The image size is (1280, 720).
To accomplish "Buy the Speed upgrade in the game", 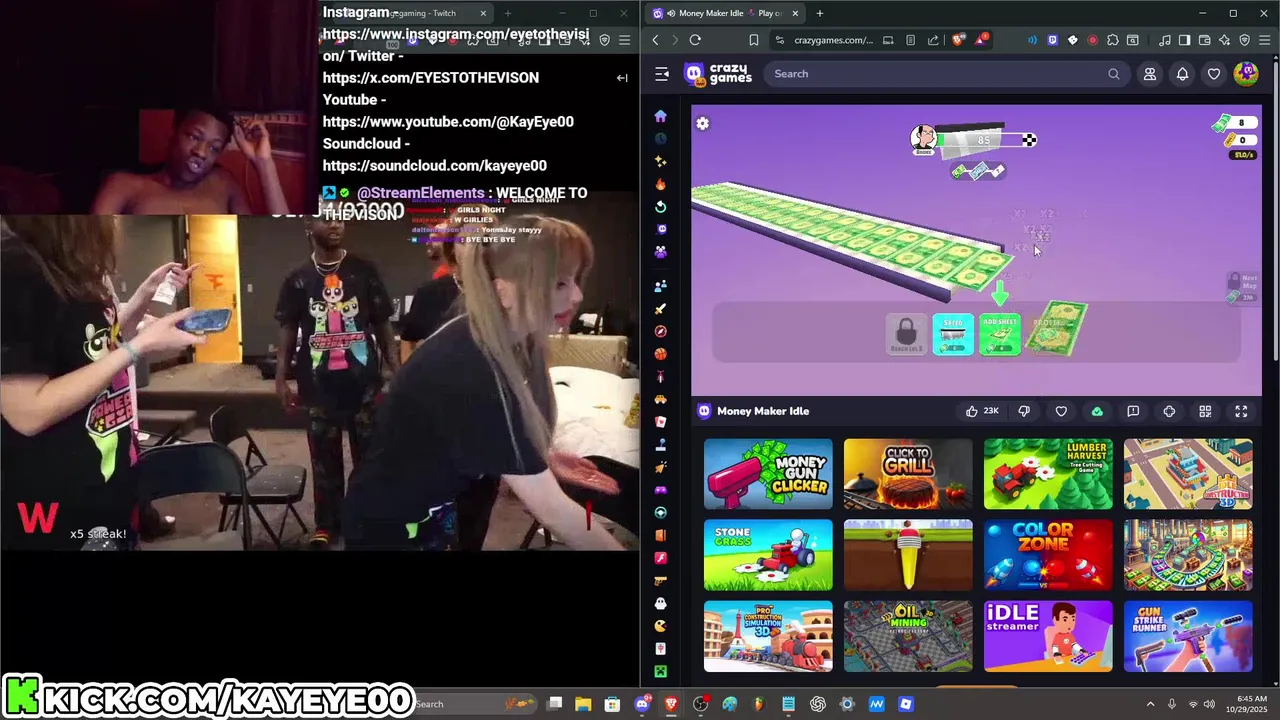I will (x=953, y=334).
